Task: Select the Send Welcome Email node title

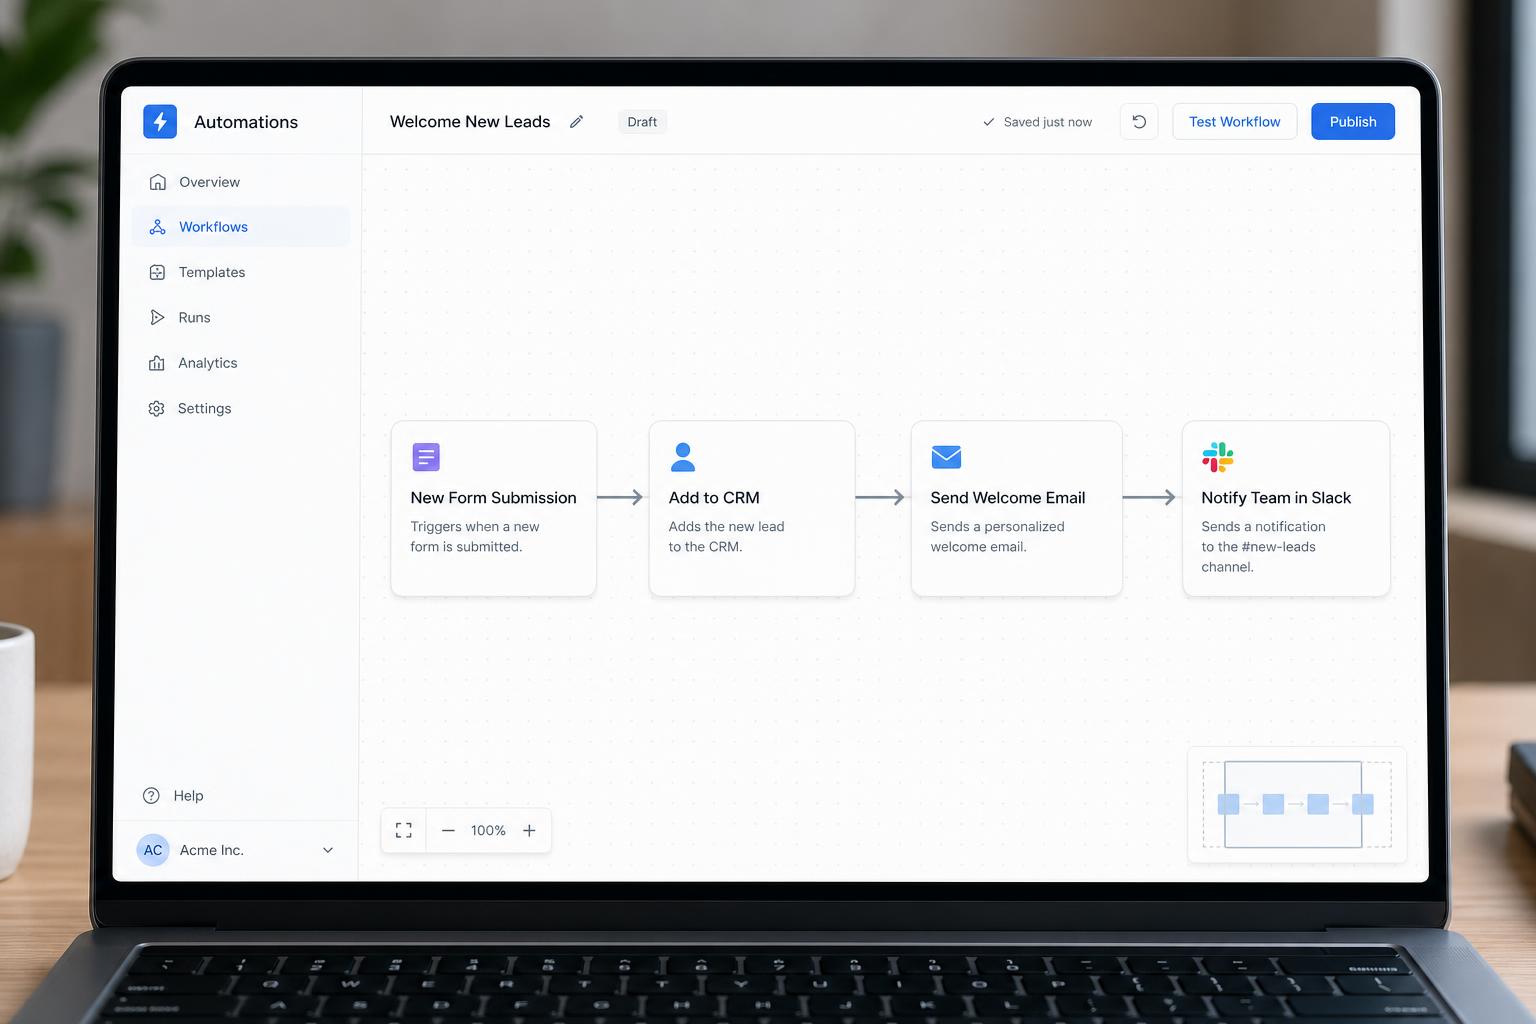Action: 1008,498
